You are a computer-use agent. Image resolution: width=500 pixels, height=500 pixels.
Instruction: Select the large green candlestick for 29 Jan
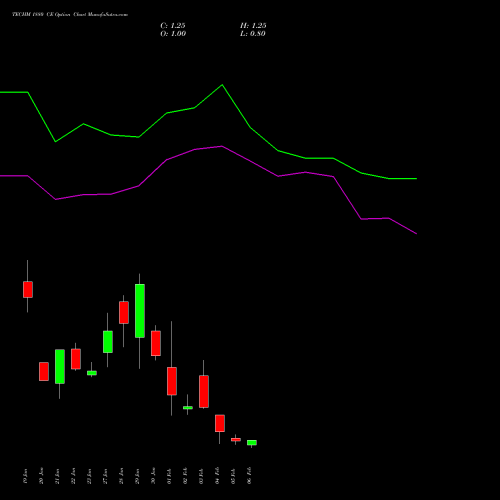click(x=140, y=311)
